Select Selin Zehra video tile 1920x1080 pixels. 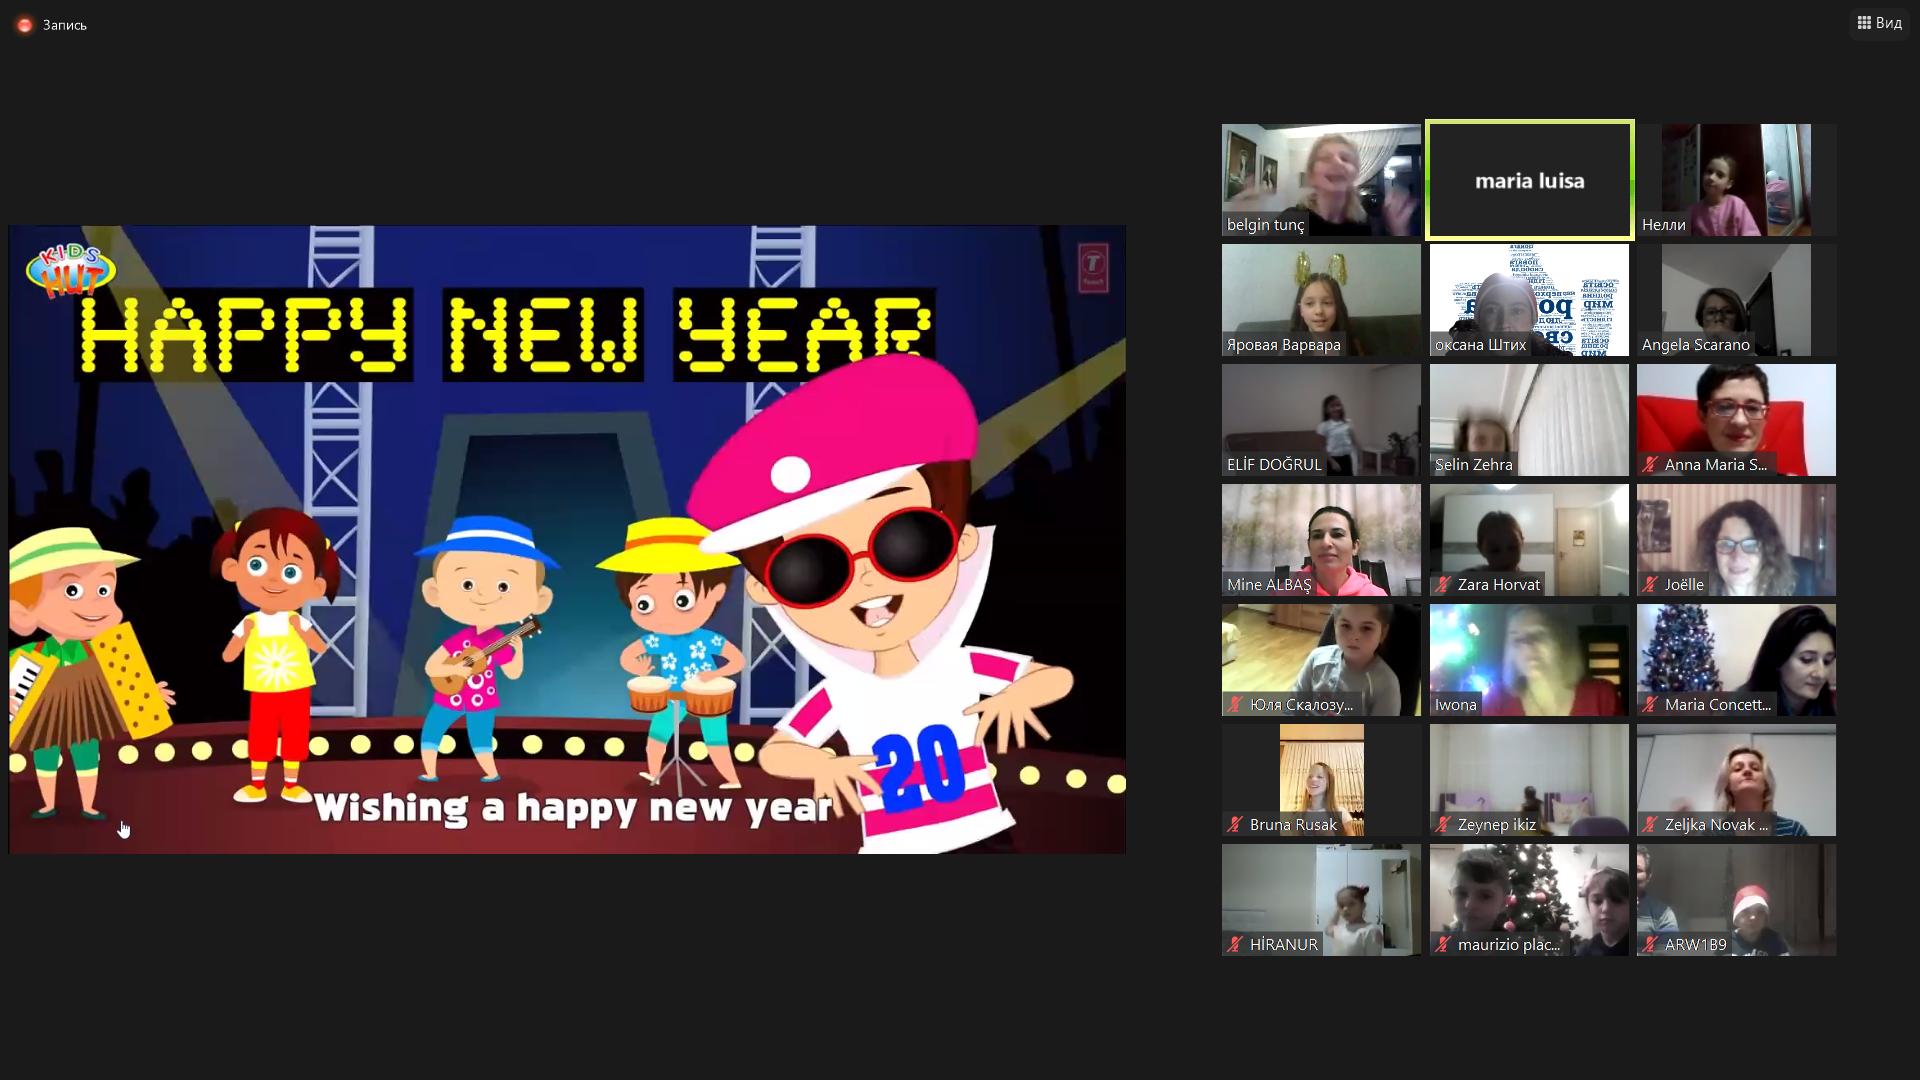point(1529,420)
